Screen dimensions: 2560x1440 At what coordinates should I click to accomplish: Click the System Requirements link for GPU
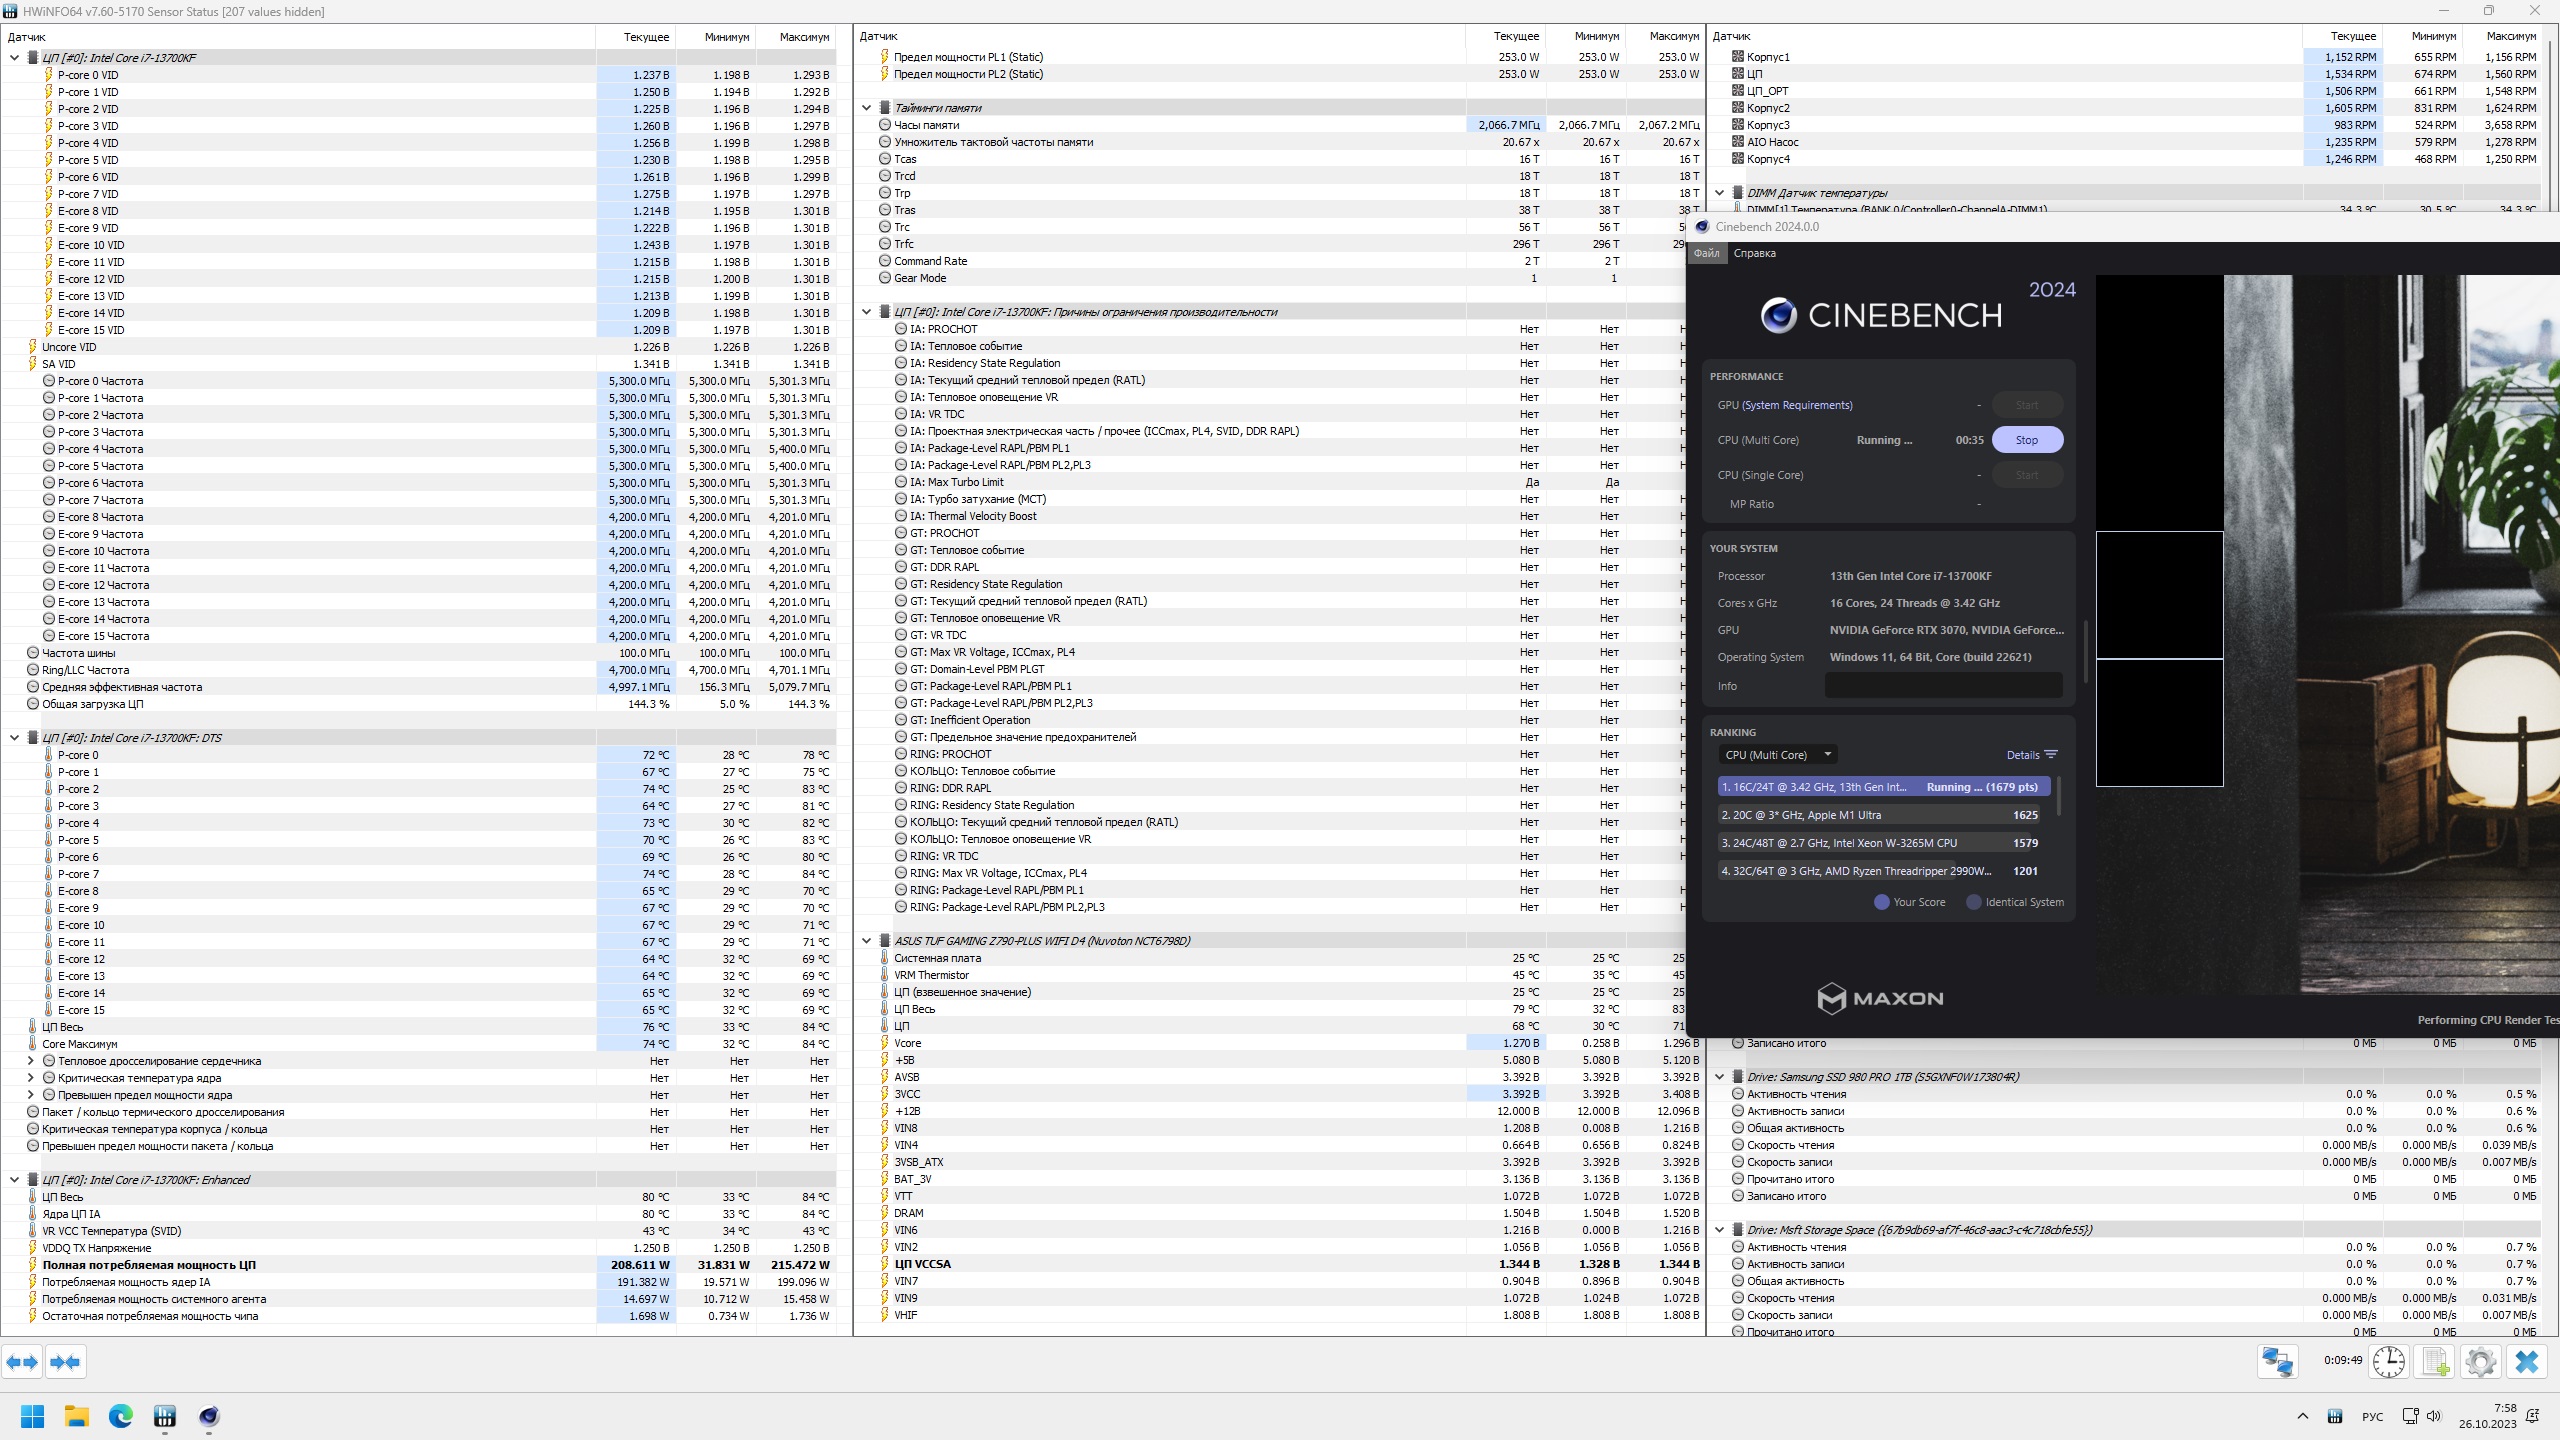tap(1797, 405)
